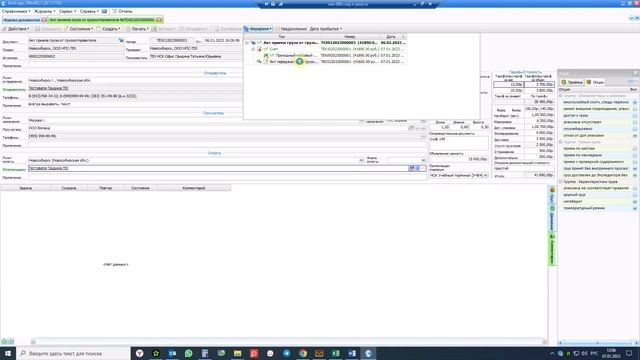
Task: Open Движение vertical side tab
Action: 552,218
